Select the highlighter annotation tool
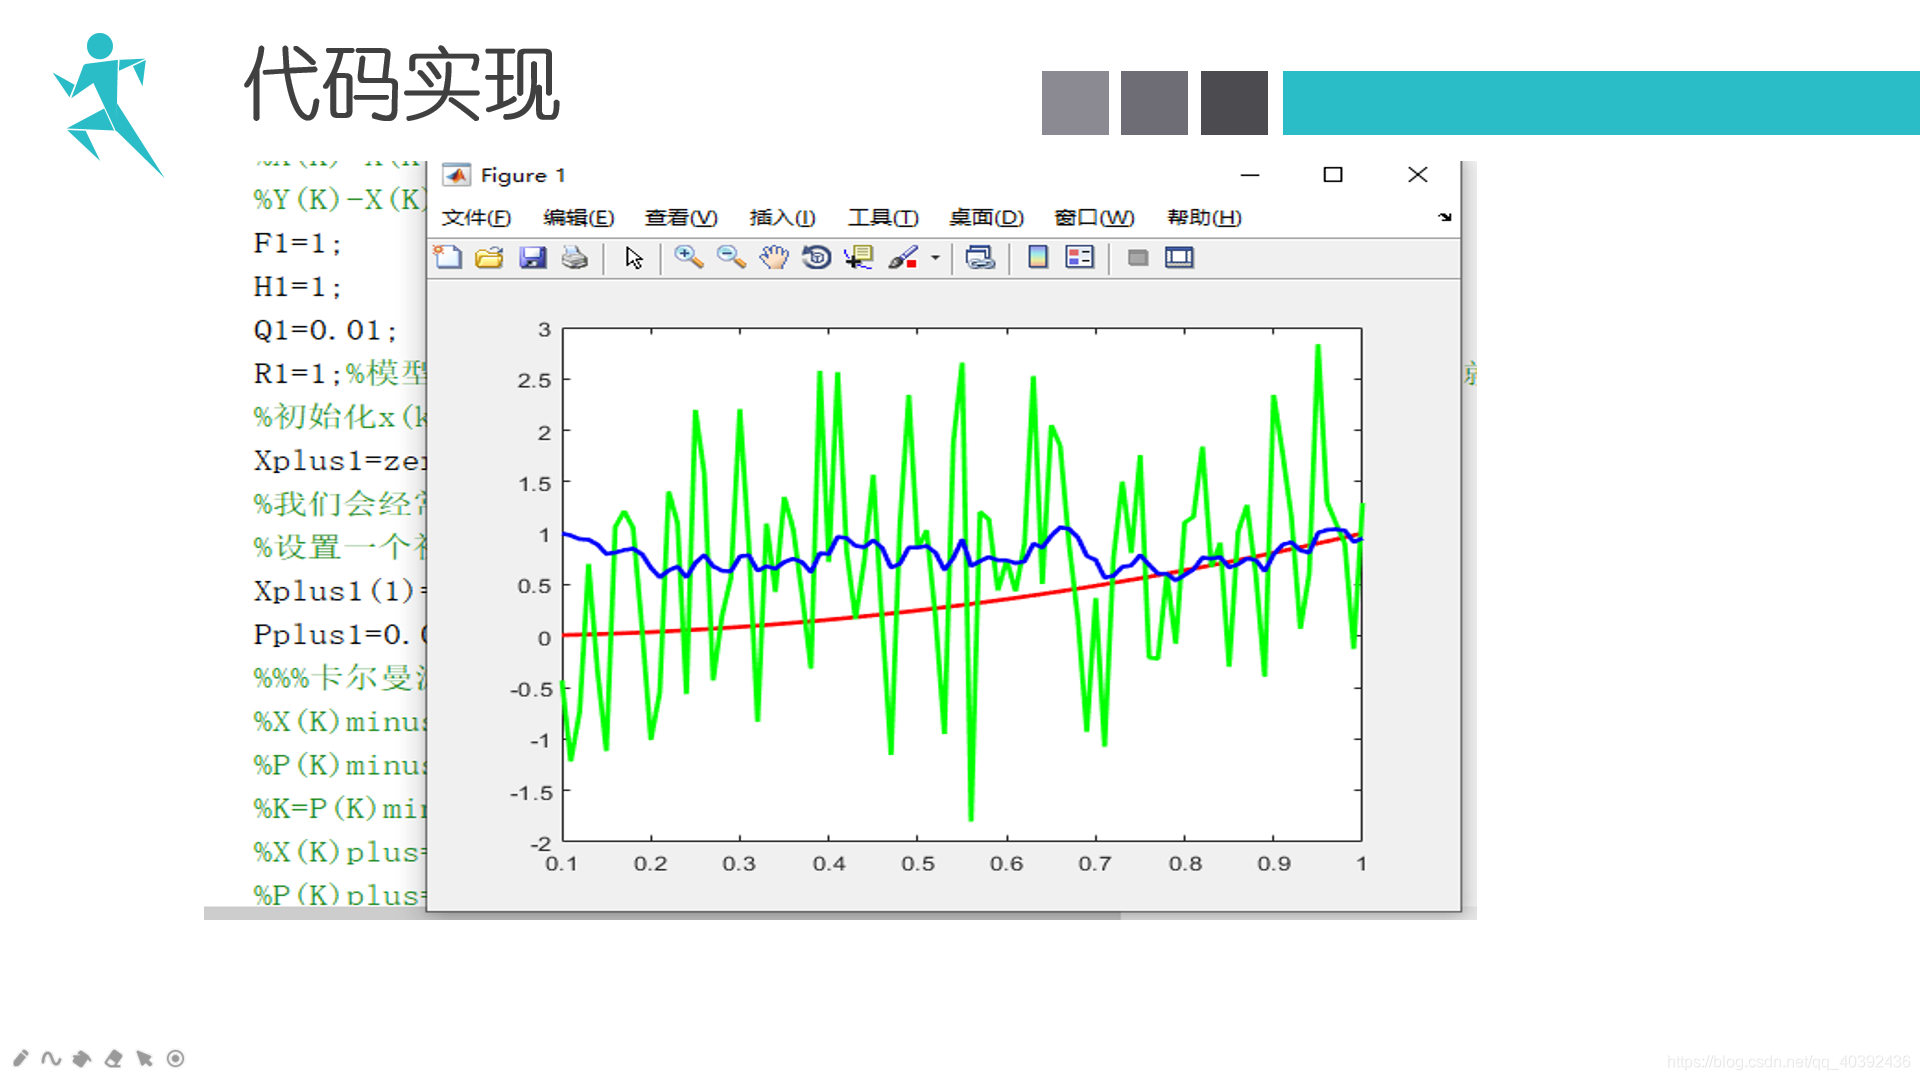This screenshot has width=1920, height=1080. point(82,1058)
